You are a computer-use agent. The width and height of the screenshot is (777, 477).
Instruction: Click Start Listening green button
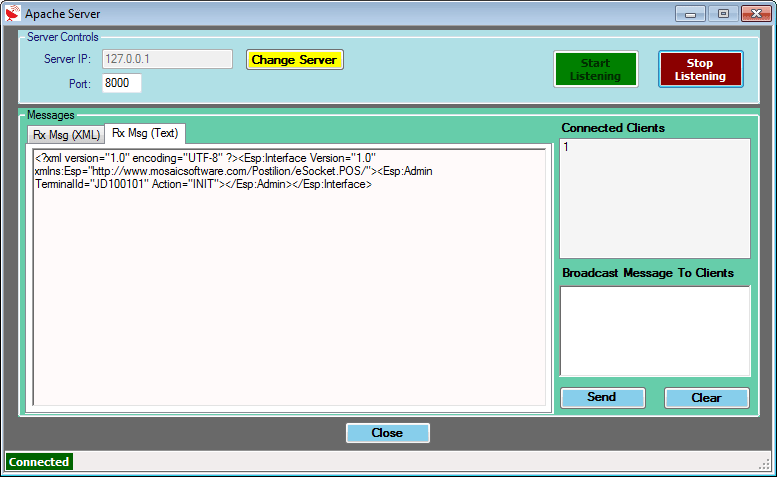(x=596, y=69)
